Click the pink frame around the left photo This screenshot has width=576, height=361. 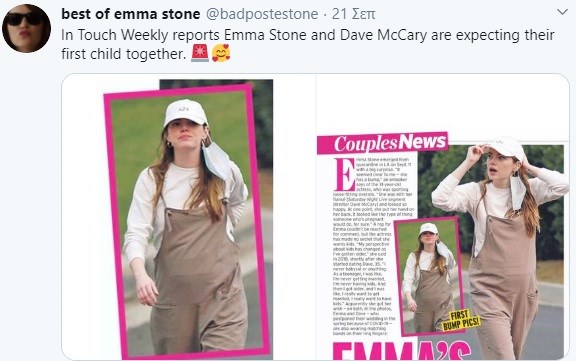point(187,221)
